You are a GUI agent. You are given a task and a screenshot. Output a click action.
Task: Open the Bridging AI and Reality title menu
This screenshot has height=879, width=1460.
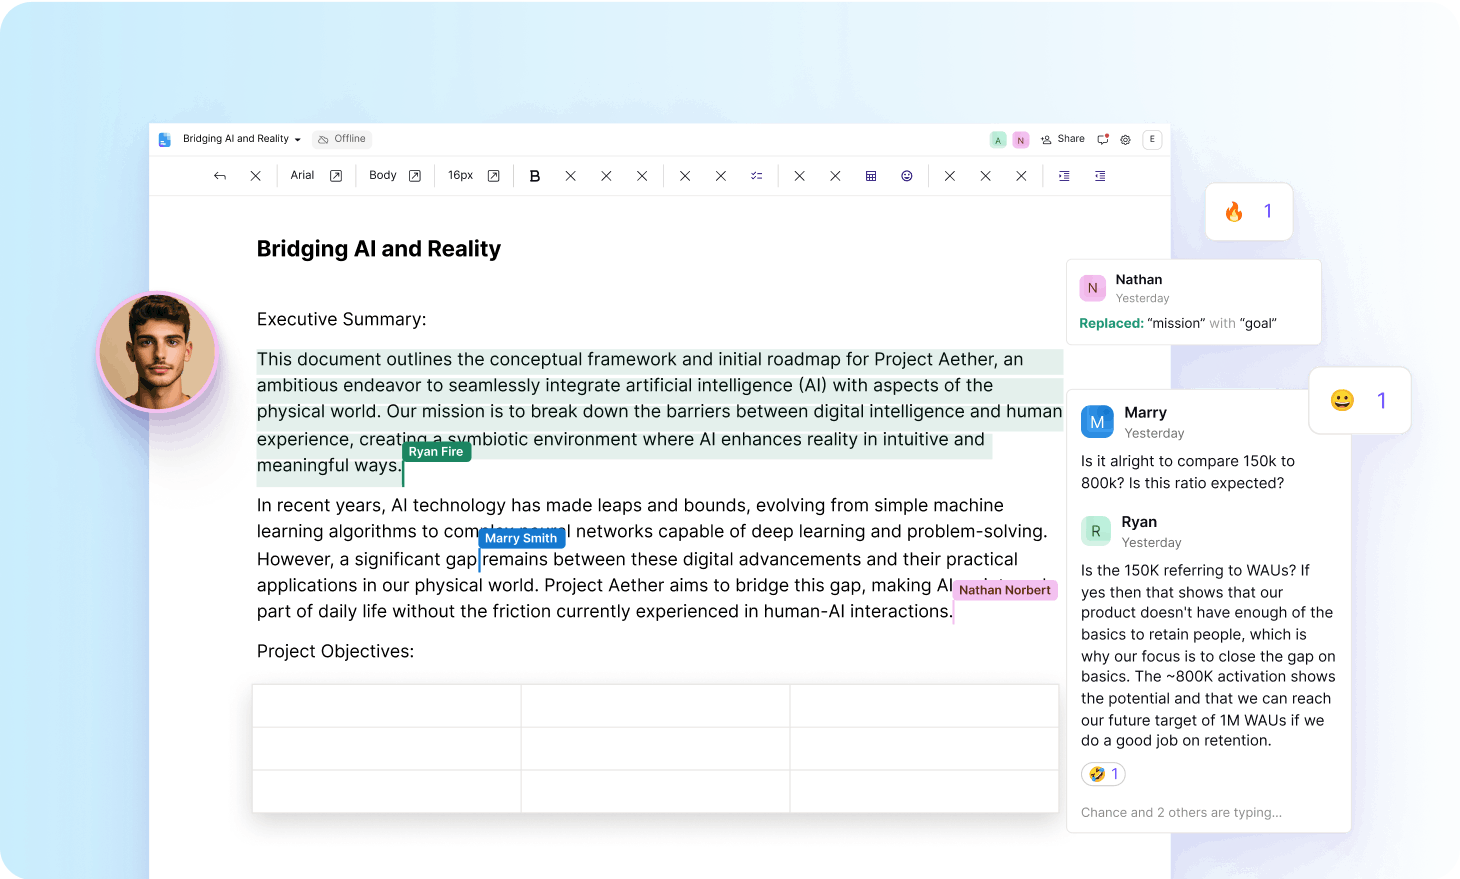coord(241,139)
